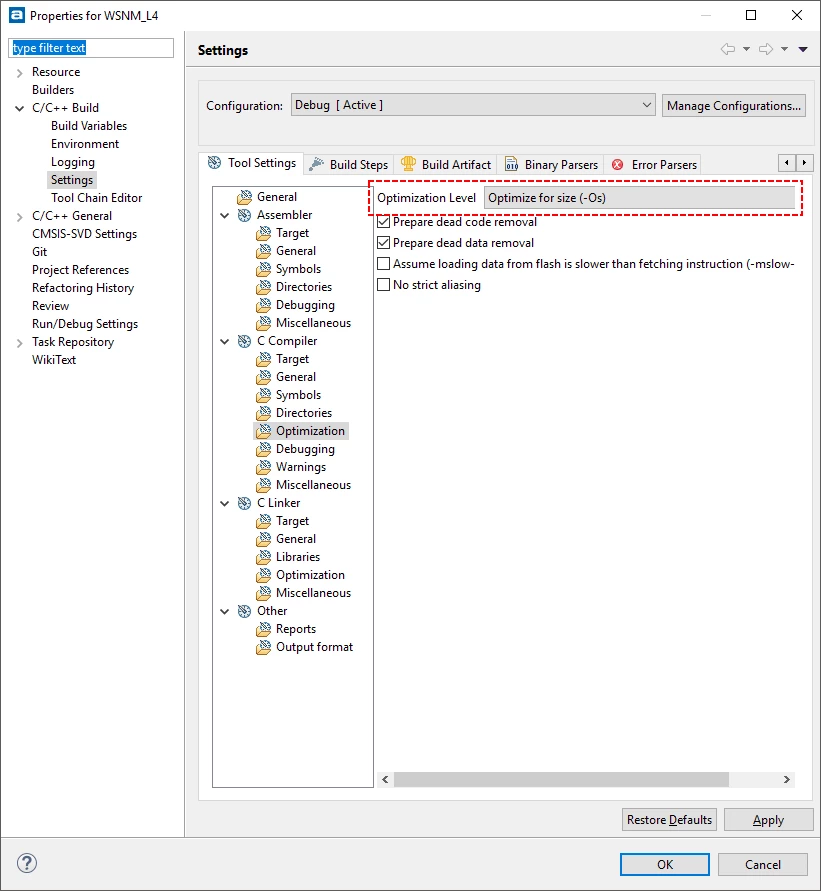The image size is (821, 891).
Task: Click the Error Parsers red X icon
Action: [x=618, y=165]
